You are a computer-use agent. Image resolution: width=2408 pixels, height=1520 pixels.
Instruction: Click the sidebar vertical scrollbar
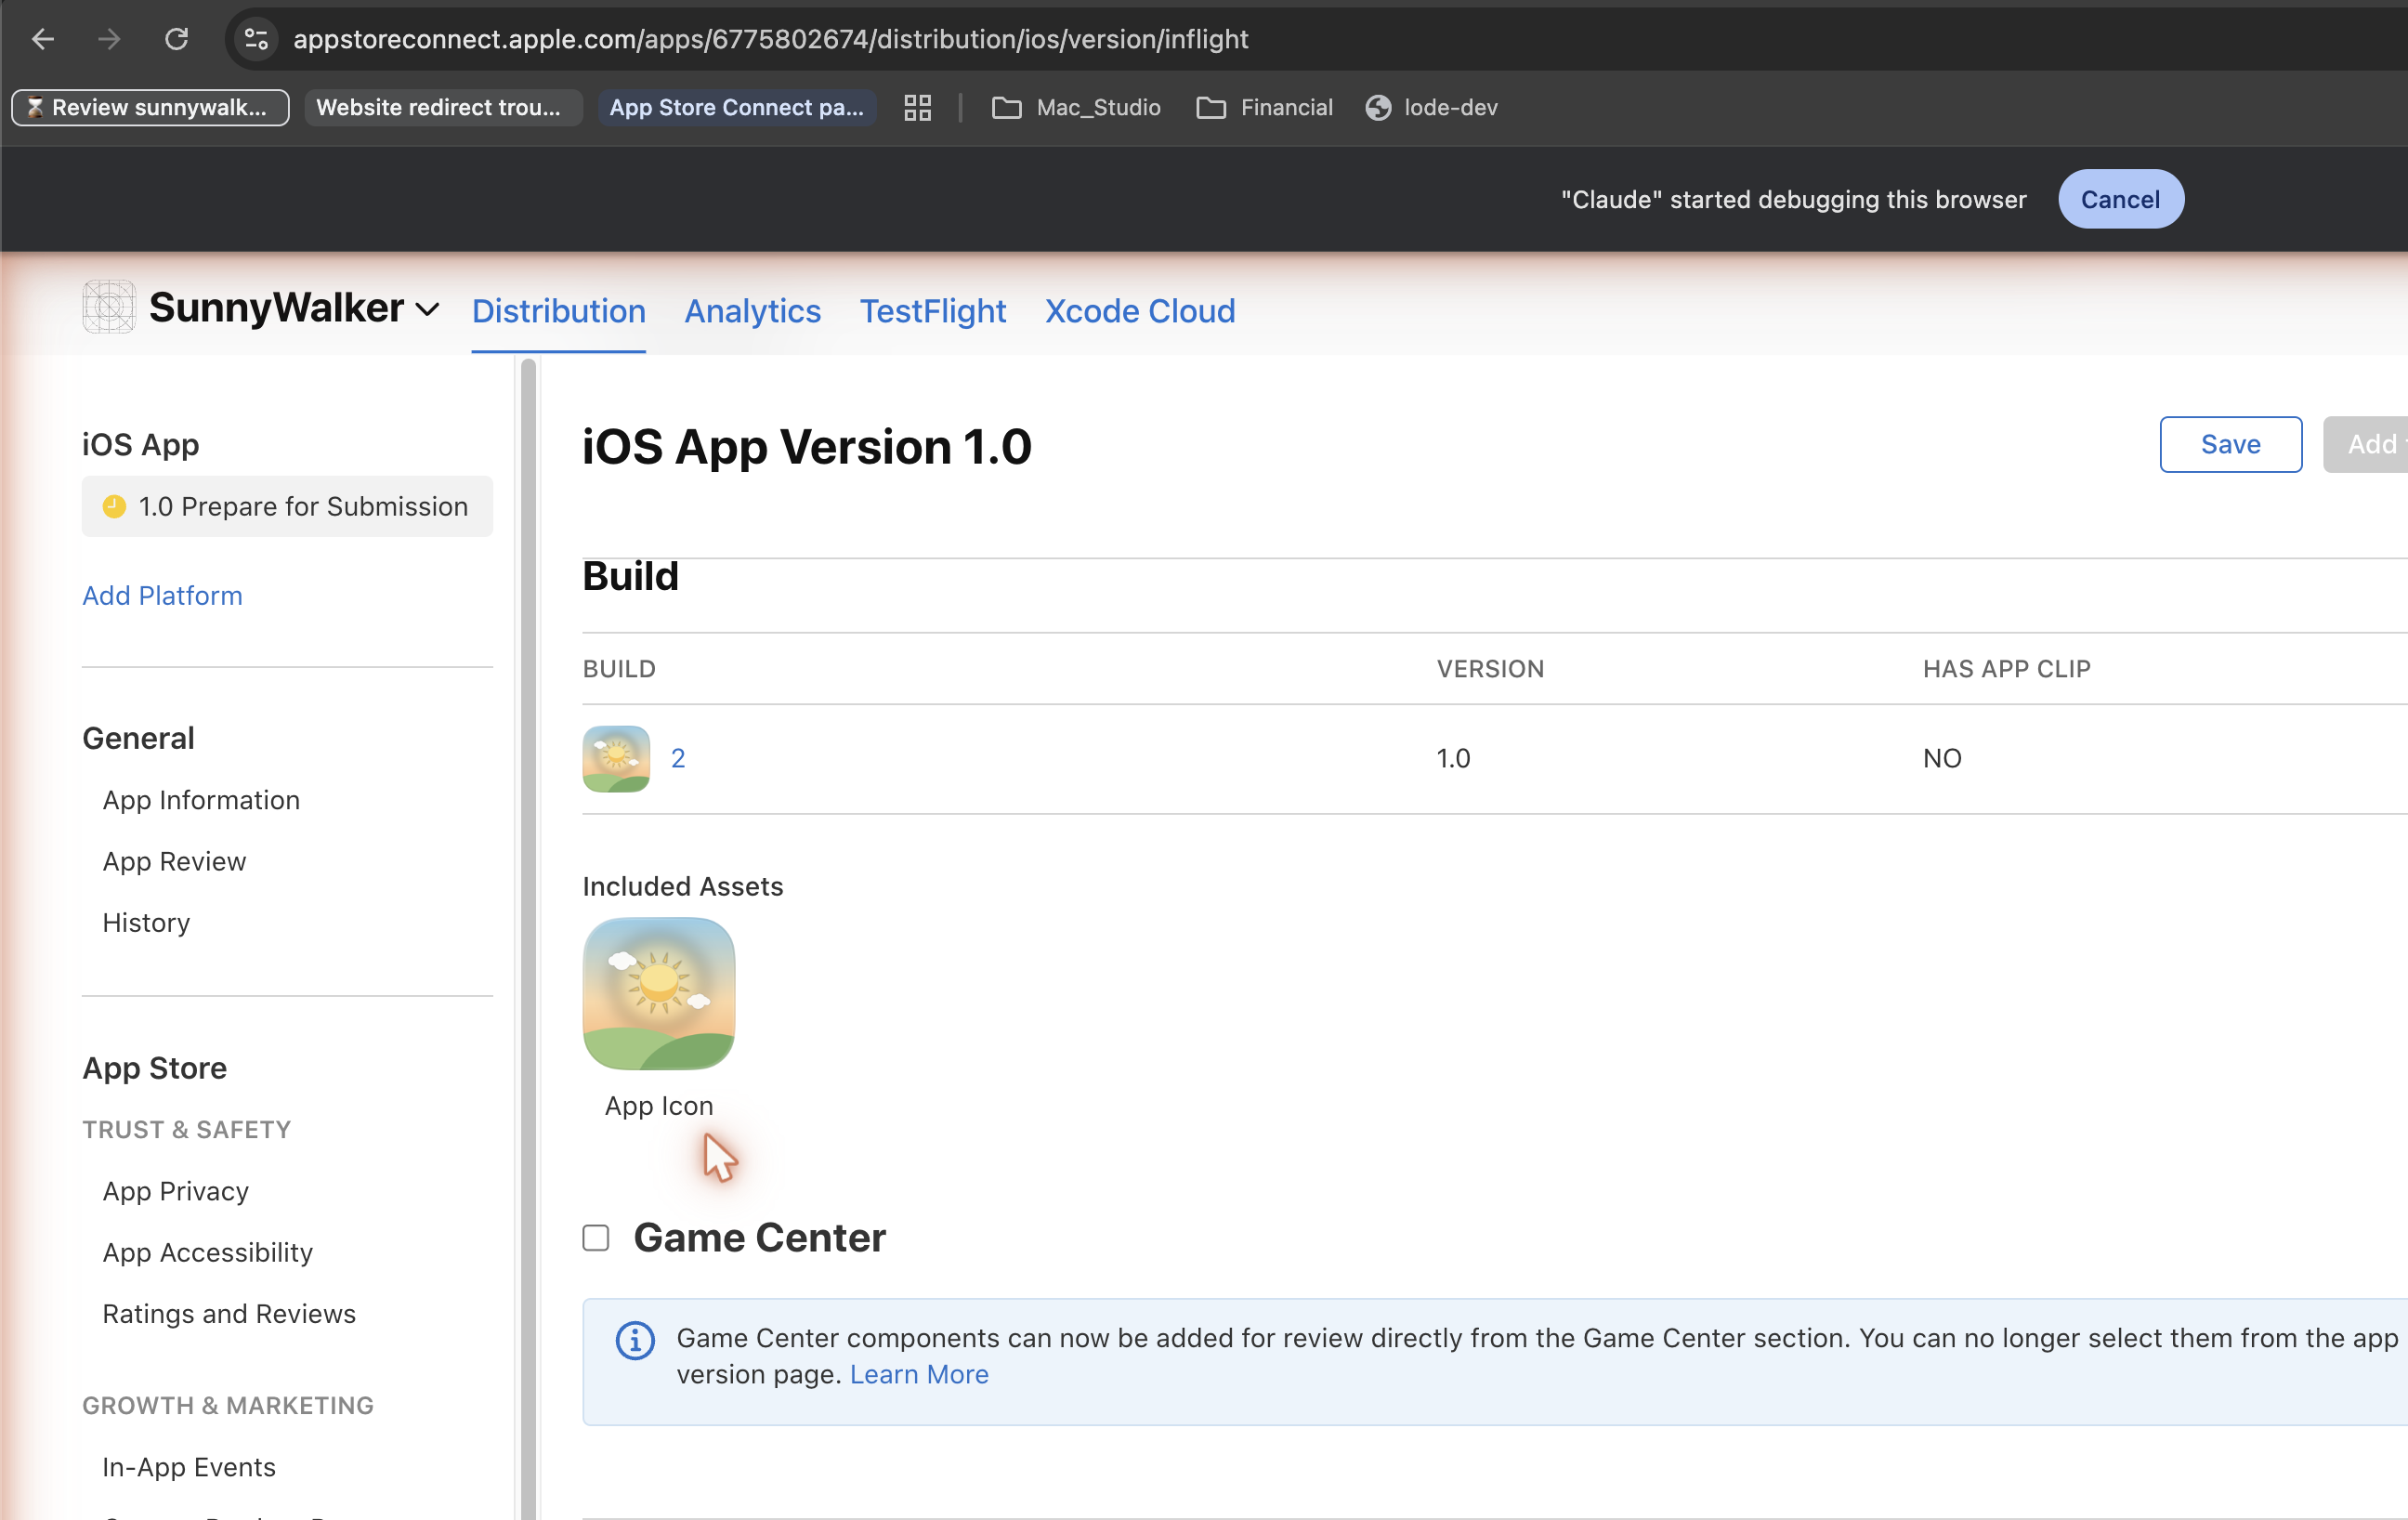[528, 938]
